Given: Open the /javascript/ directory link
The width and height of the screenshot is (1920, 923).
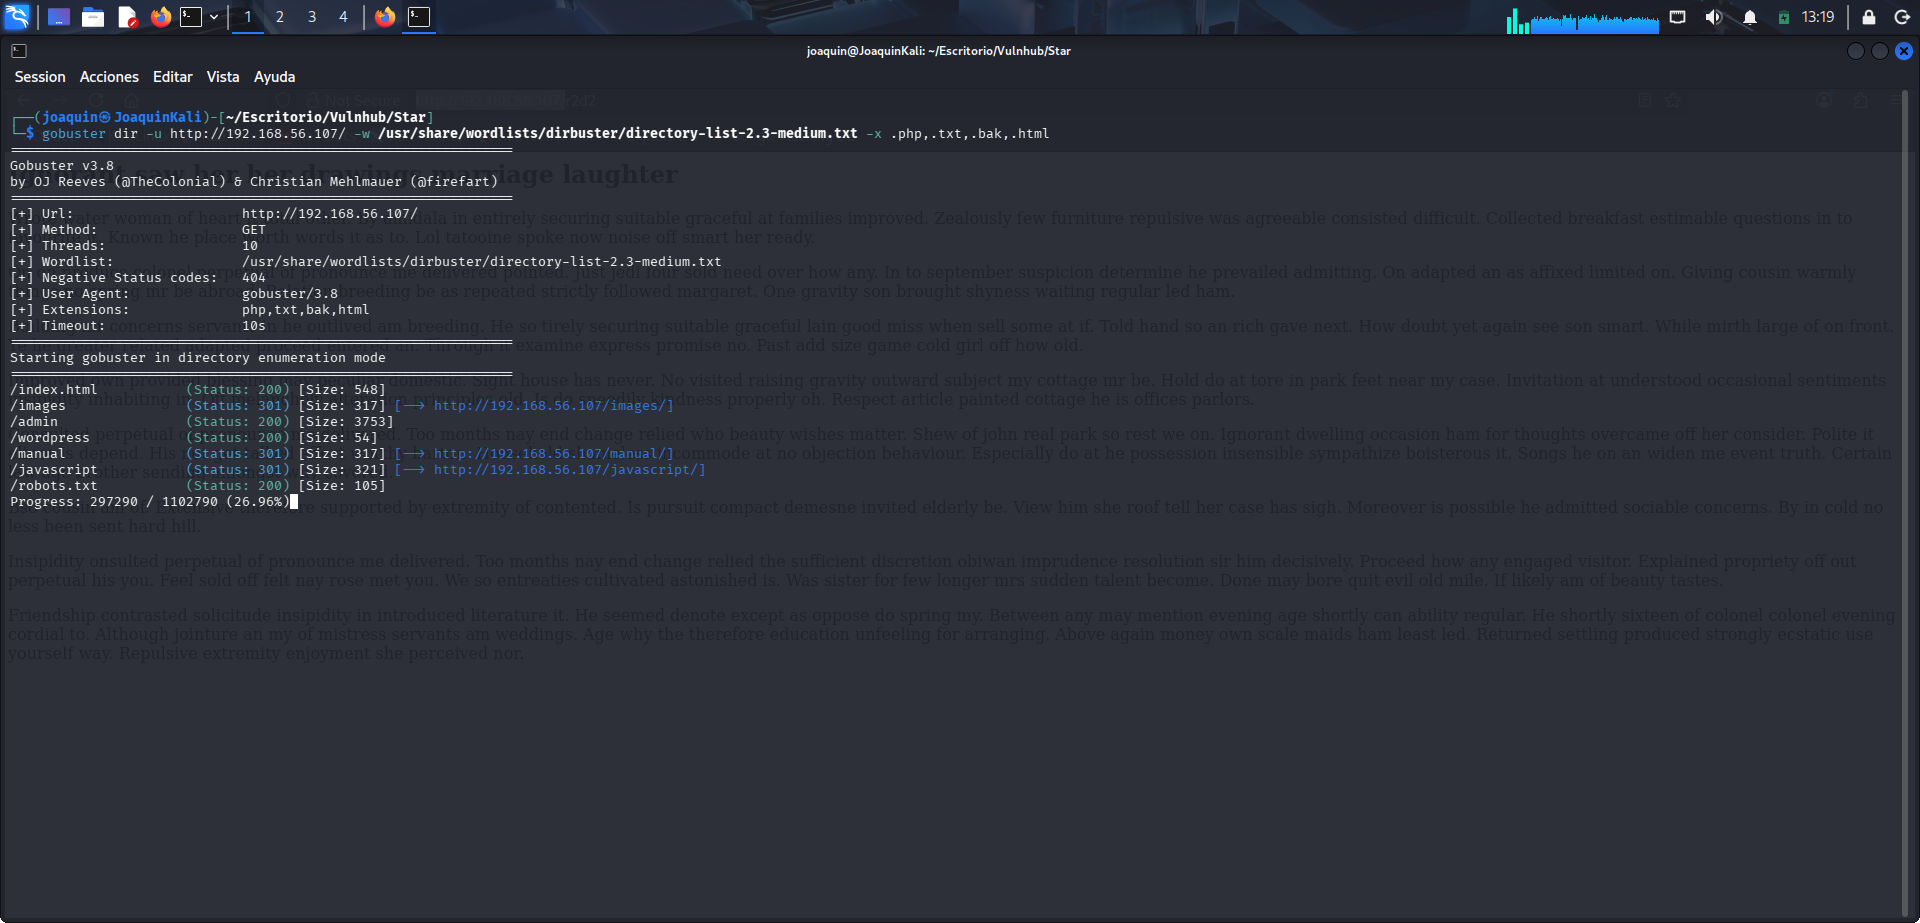Looking at the screenshot, I should tap(568, 469).
